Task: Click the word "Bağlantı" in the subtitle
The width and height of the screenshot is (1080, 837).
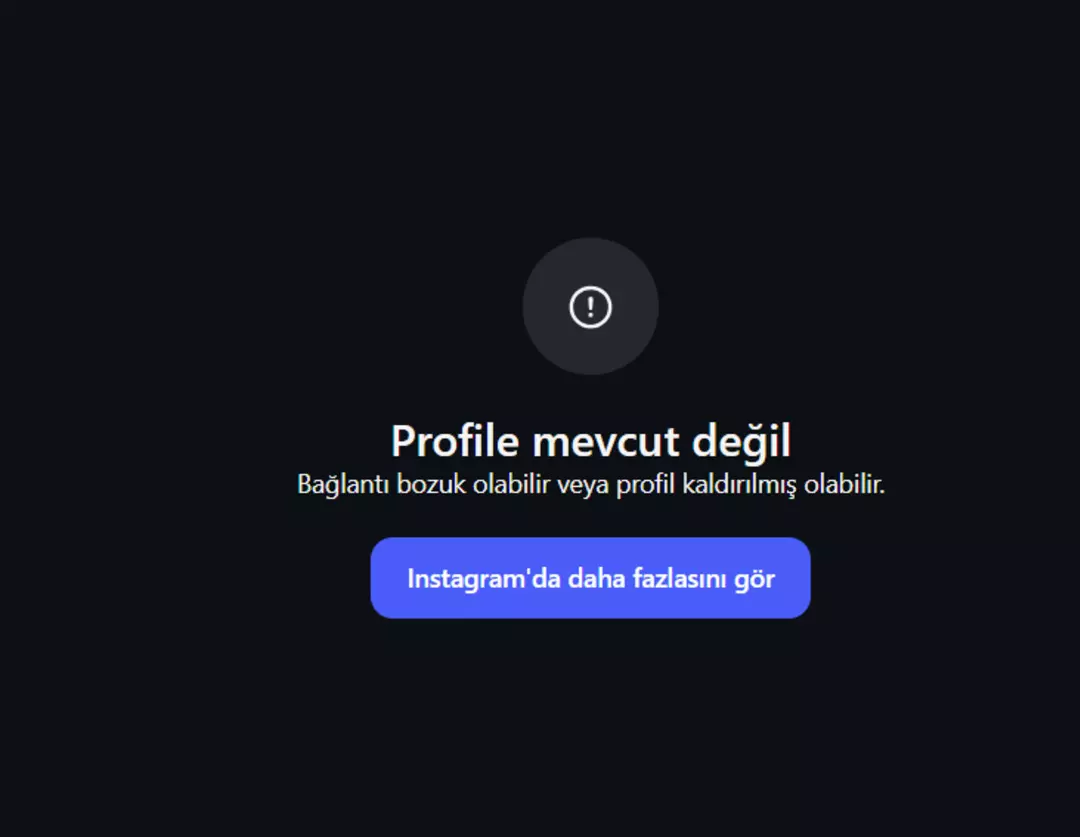Action: click(x=344, y=484)
